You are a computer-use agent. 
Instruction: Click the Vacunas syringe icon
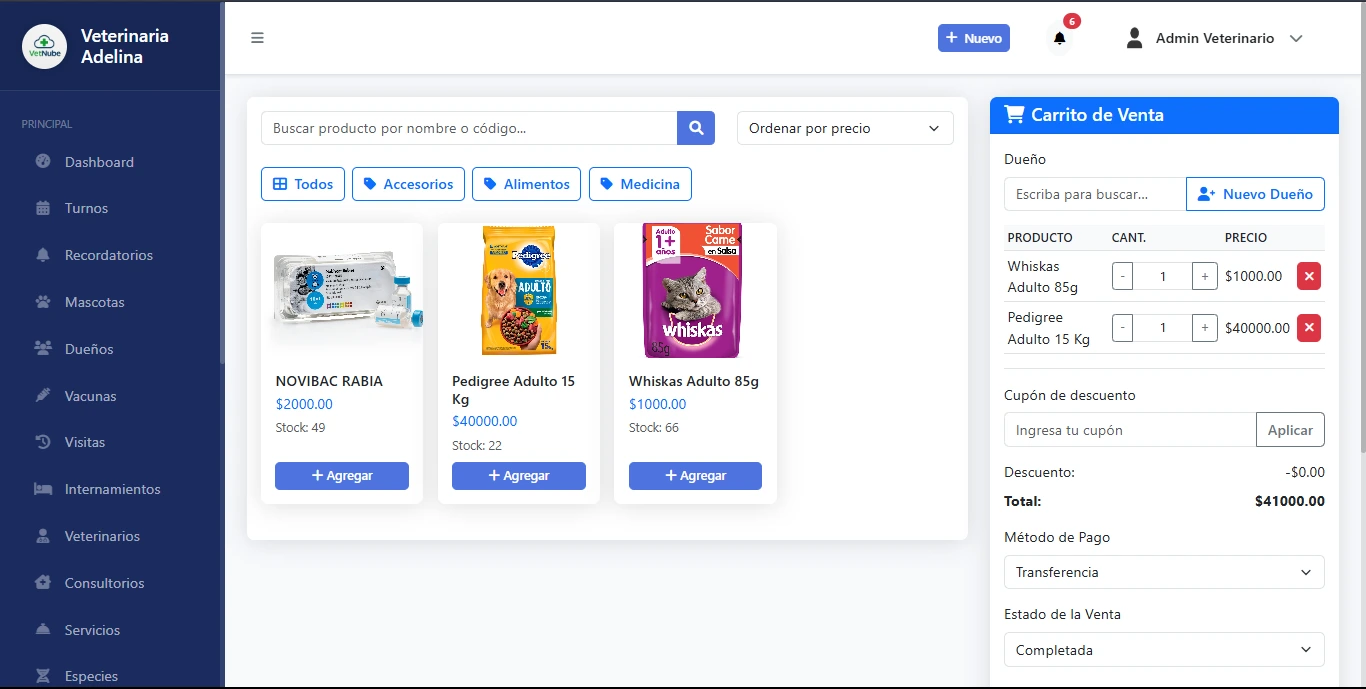(43, 396)
